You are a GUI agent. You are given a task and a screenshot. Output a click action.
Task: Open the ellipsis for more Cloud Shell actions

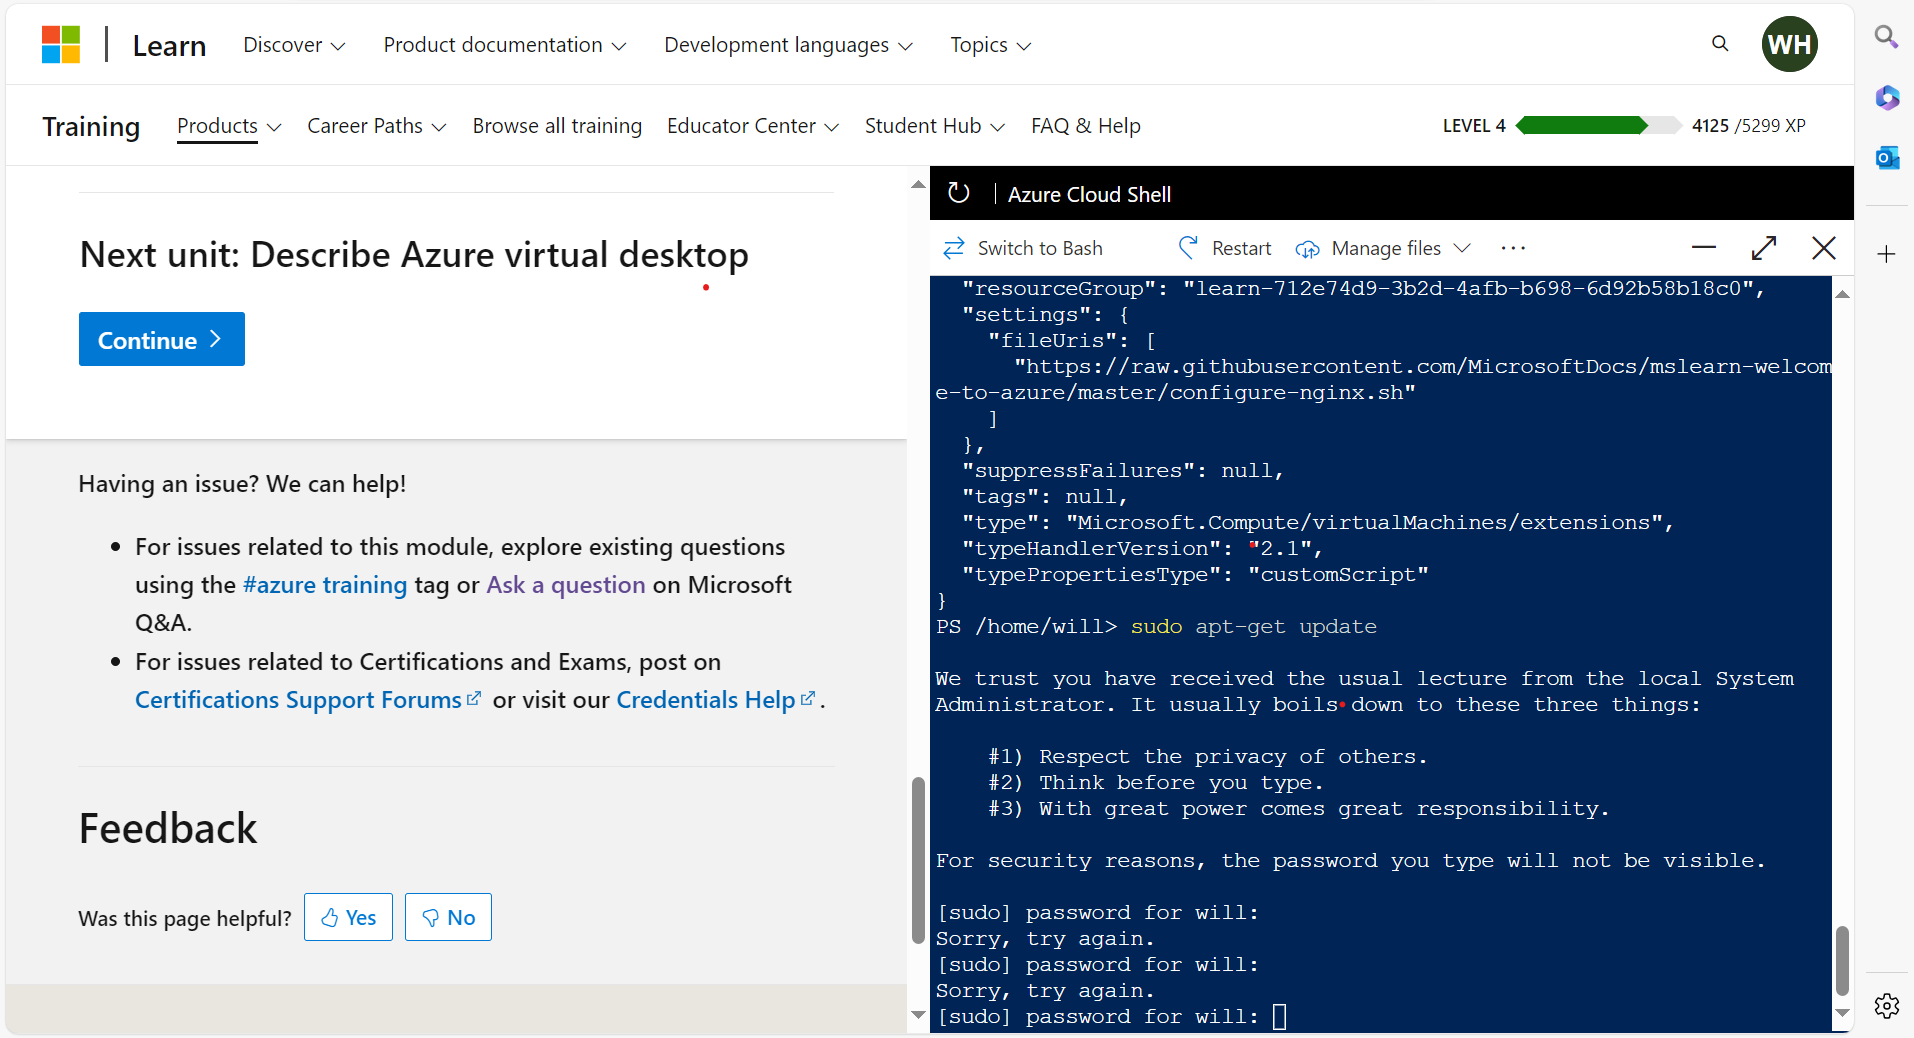(x=1513, y=248)
